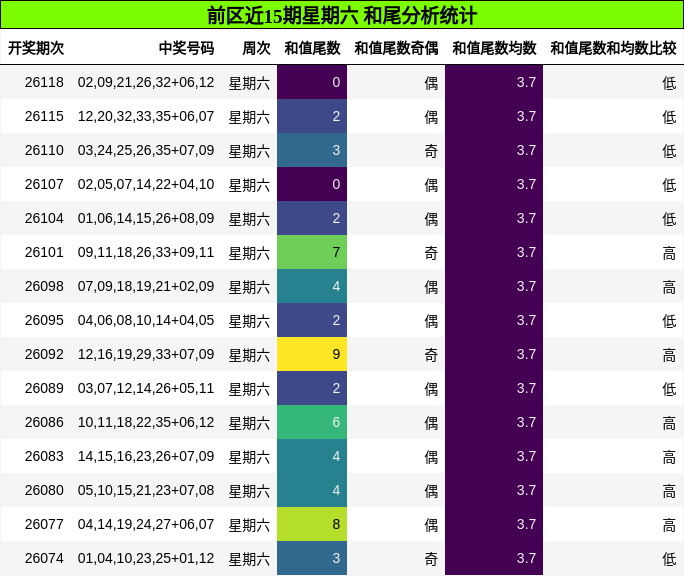Click issue number 26092
The image size is (684, 576).
(44, 354)
